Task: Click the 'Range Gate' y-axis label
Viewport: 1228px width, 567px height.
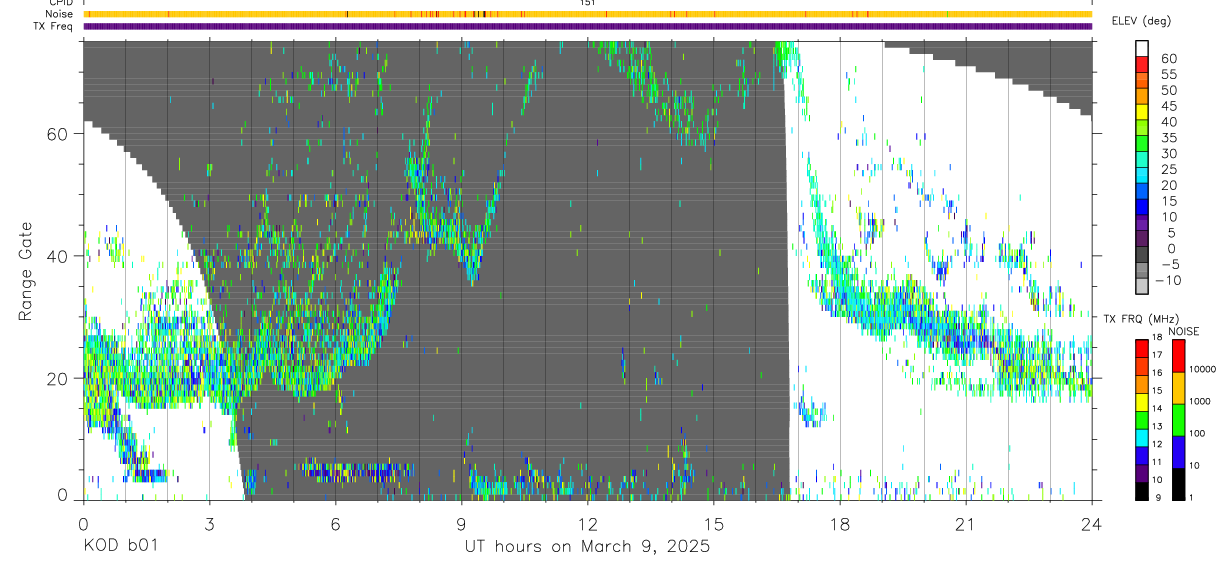Action: coord(27,271)
